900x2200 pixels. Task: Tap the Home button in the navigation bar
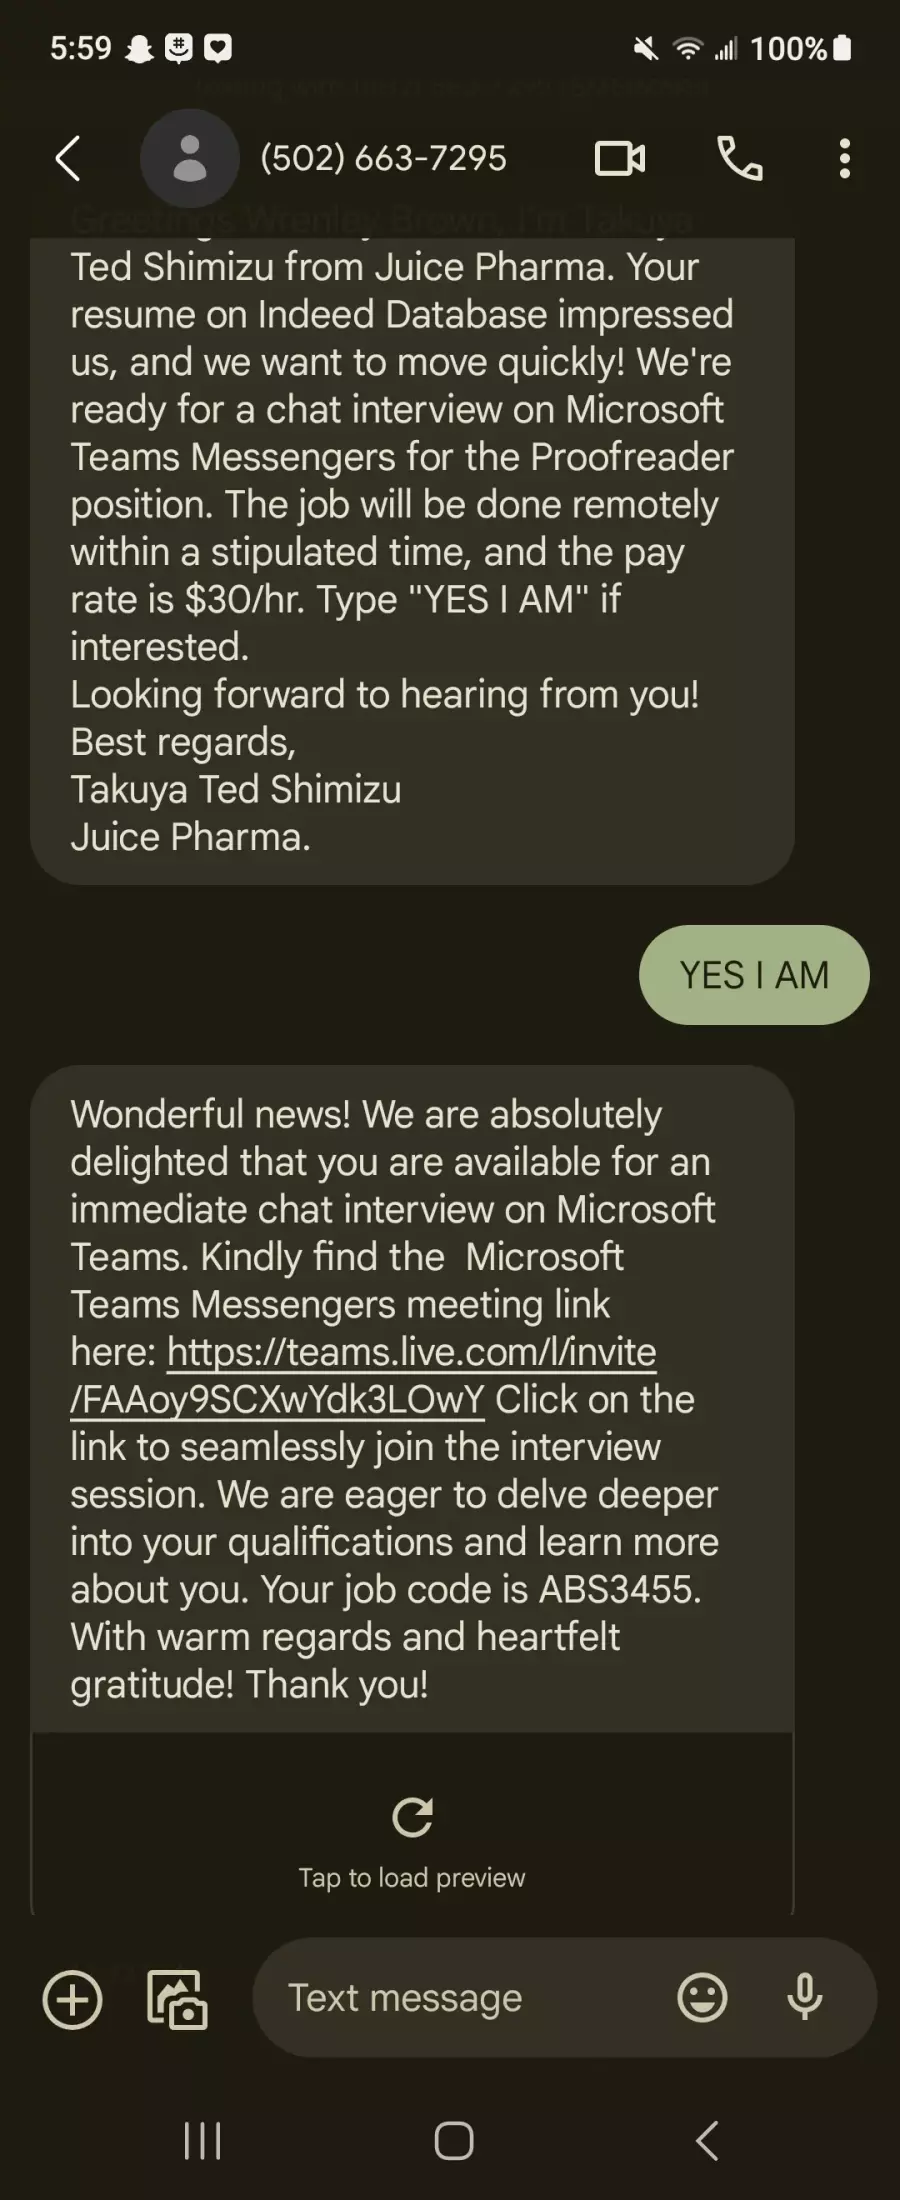point(454,2141)
